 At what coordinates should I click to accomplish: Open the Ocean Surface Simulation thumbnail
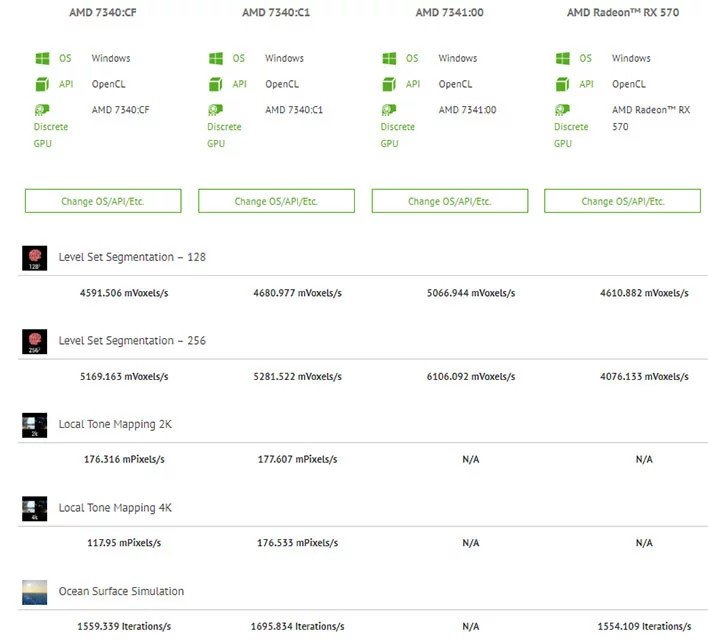[x=34, y=592]
